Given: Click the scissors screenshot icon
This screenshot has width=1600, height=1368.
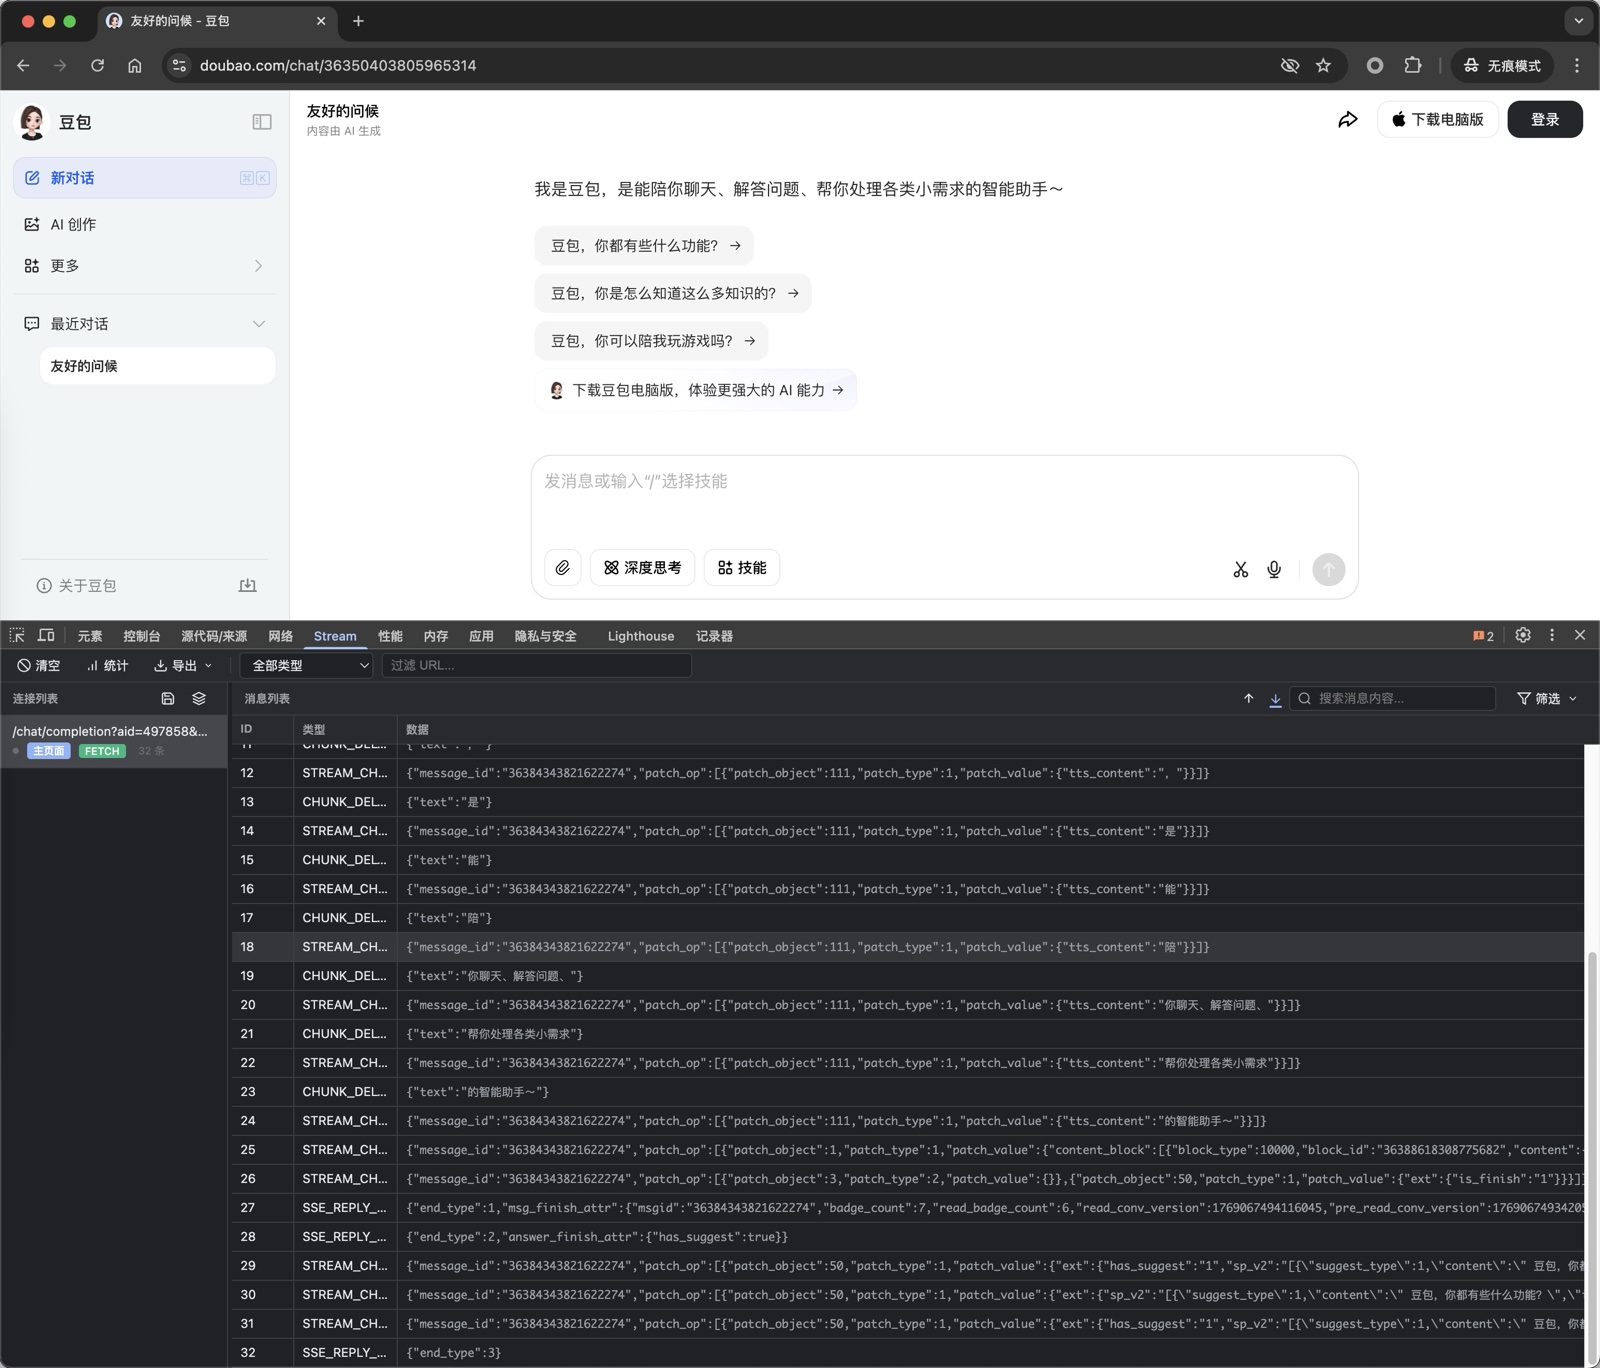Looking at the screenshot, I should point(1241,569).
